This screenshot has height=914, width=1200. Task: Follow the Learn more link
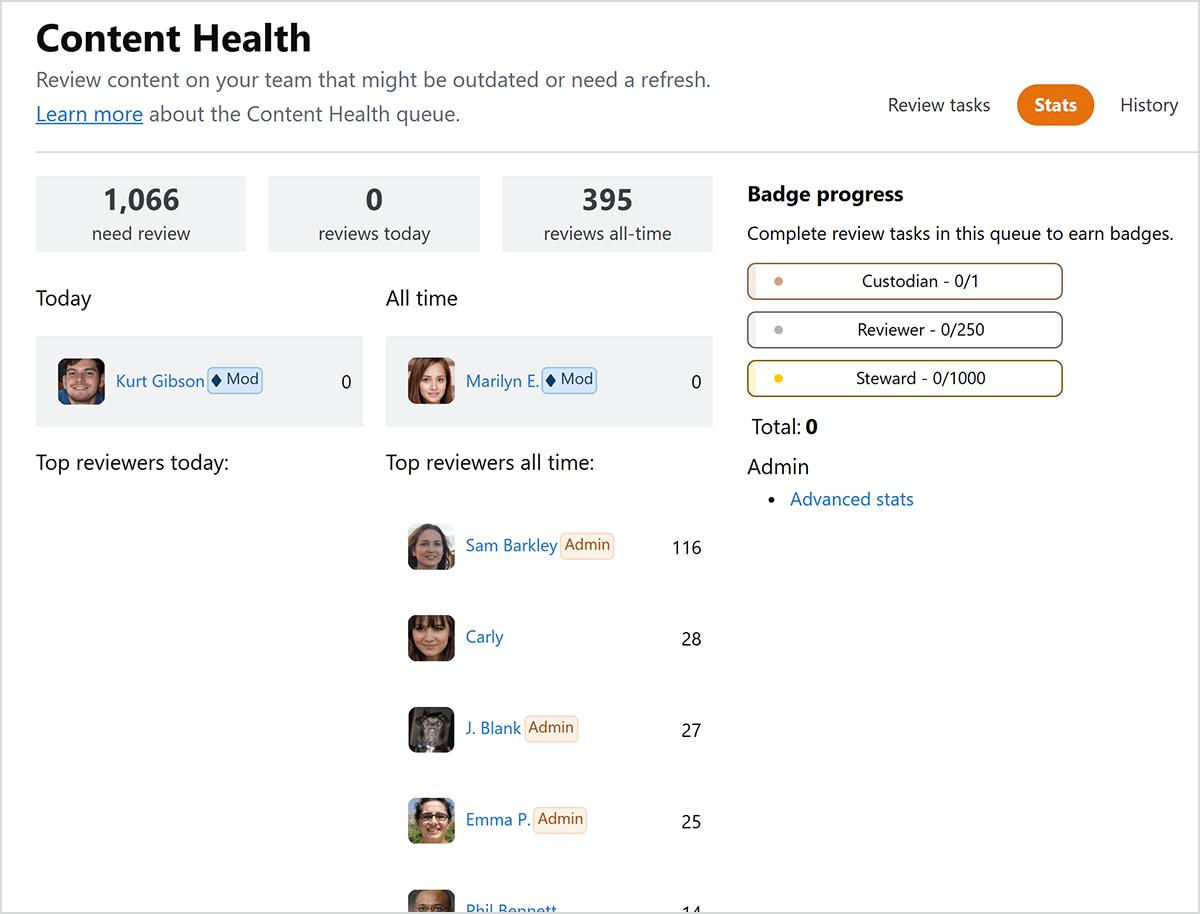(x=89, y=114)
